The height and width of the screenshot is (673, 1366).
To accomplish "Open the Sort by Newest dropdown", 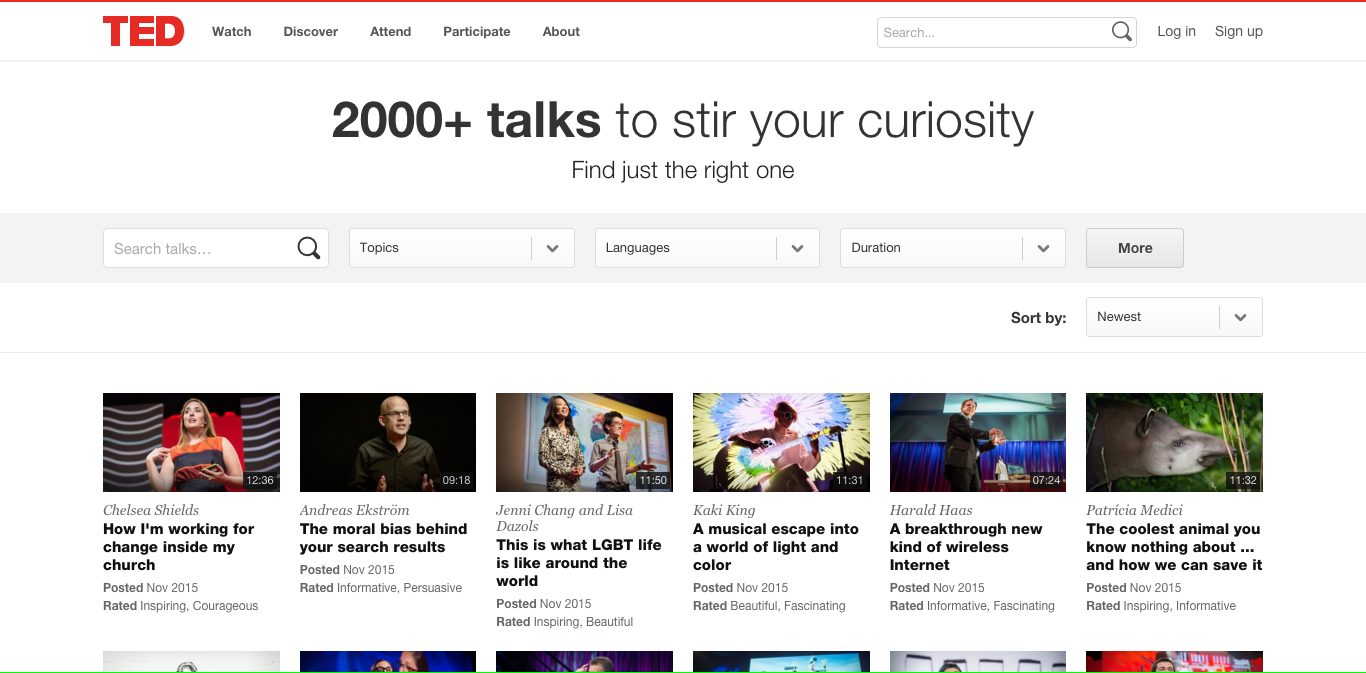I will (x=1174, y=317).
